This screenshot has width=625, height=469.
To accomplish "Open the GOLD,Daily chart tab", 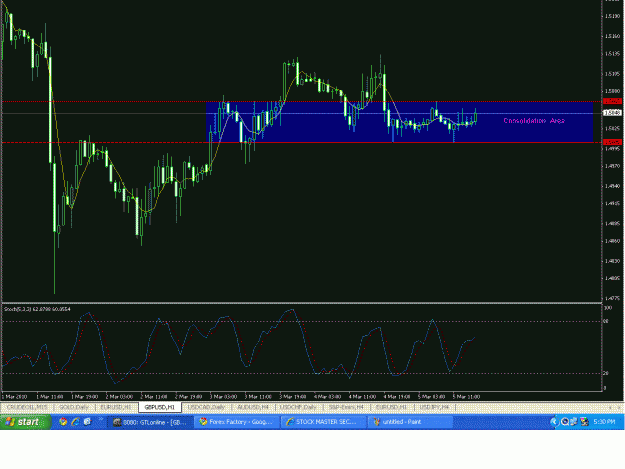I will coord(74,407).
